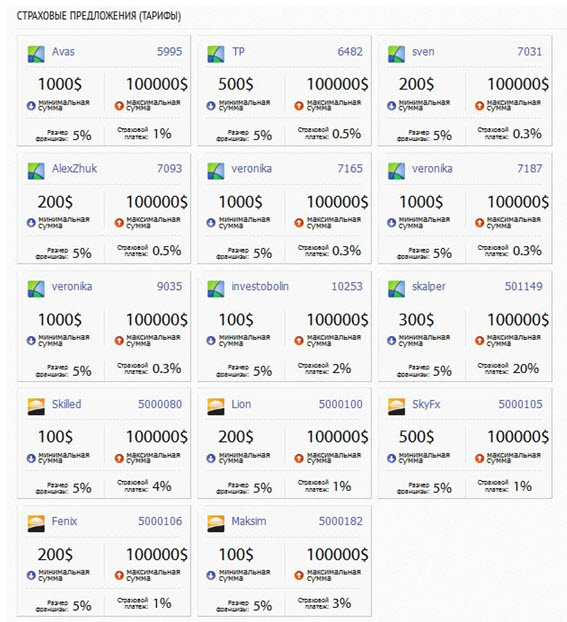Select the veronika 9035 tariff card

tap(104, 326)
